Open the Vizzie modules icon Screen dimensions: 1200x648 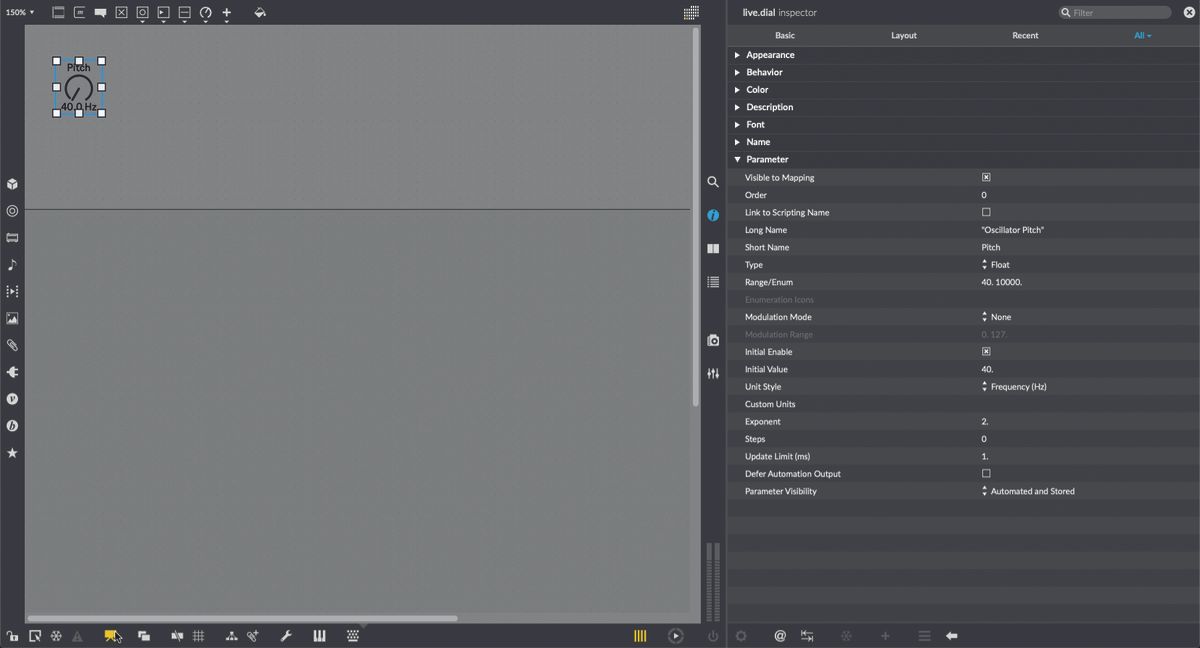12,399
